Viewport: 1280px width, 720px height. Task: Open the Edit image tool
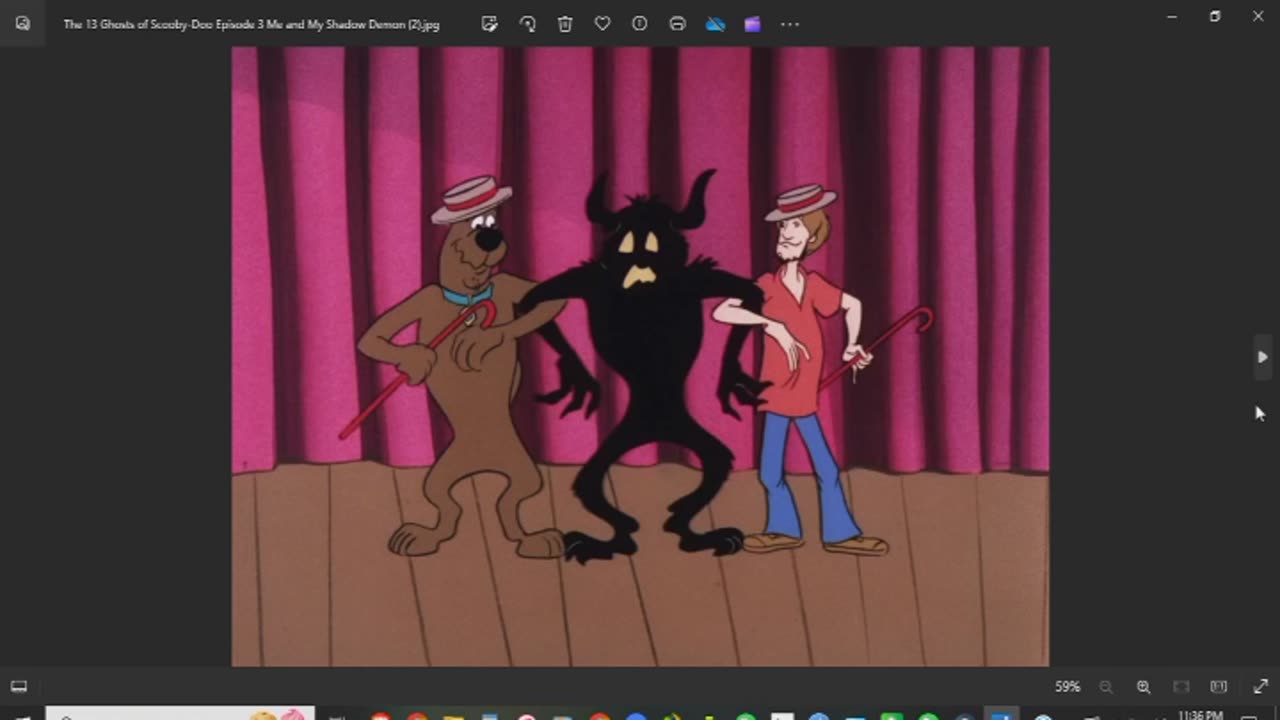(x=489, y=24)
